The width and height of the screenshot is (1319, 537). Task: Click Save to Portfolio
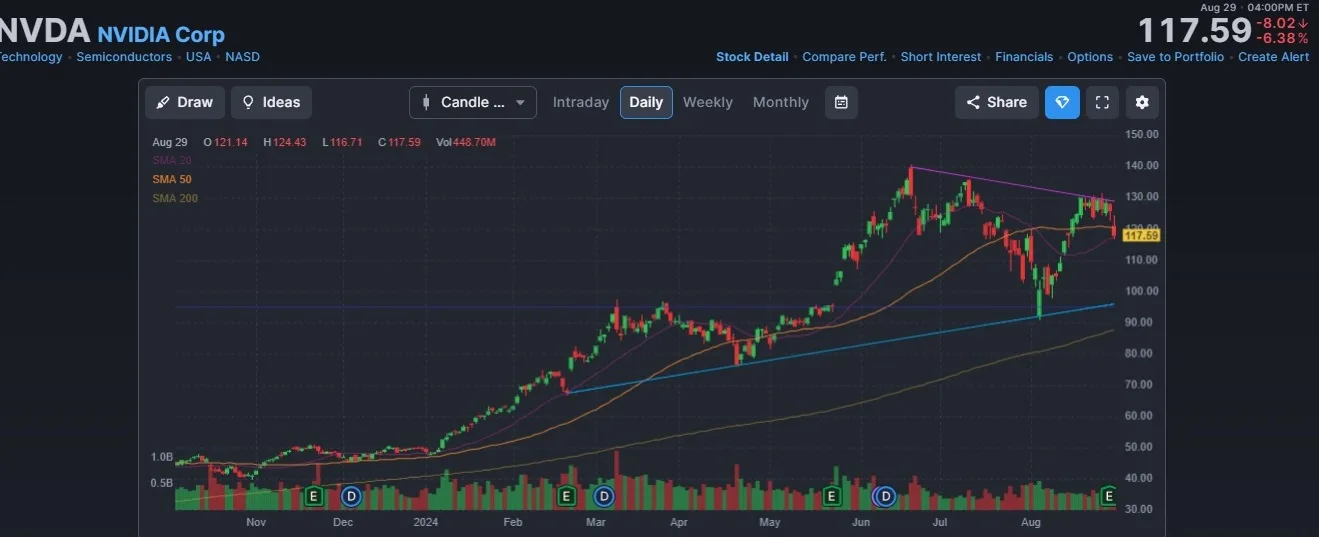[x=1175, y=57]
